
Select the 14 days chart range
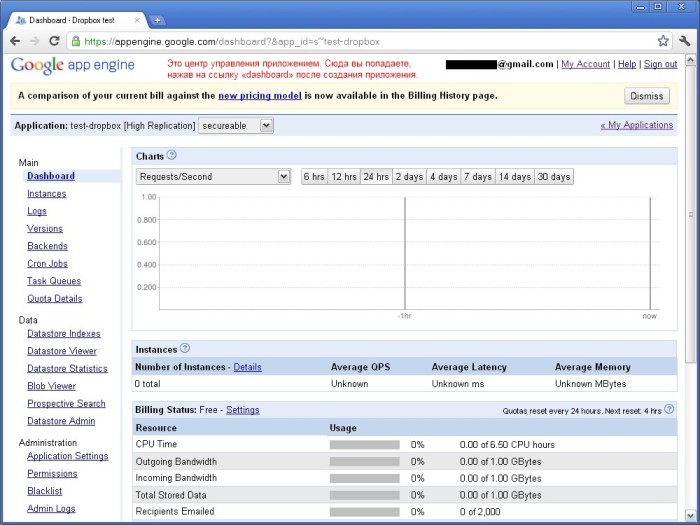tap(515, 177)
